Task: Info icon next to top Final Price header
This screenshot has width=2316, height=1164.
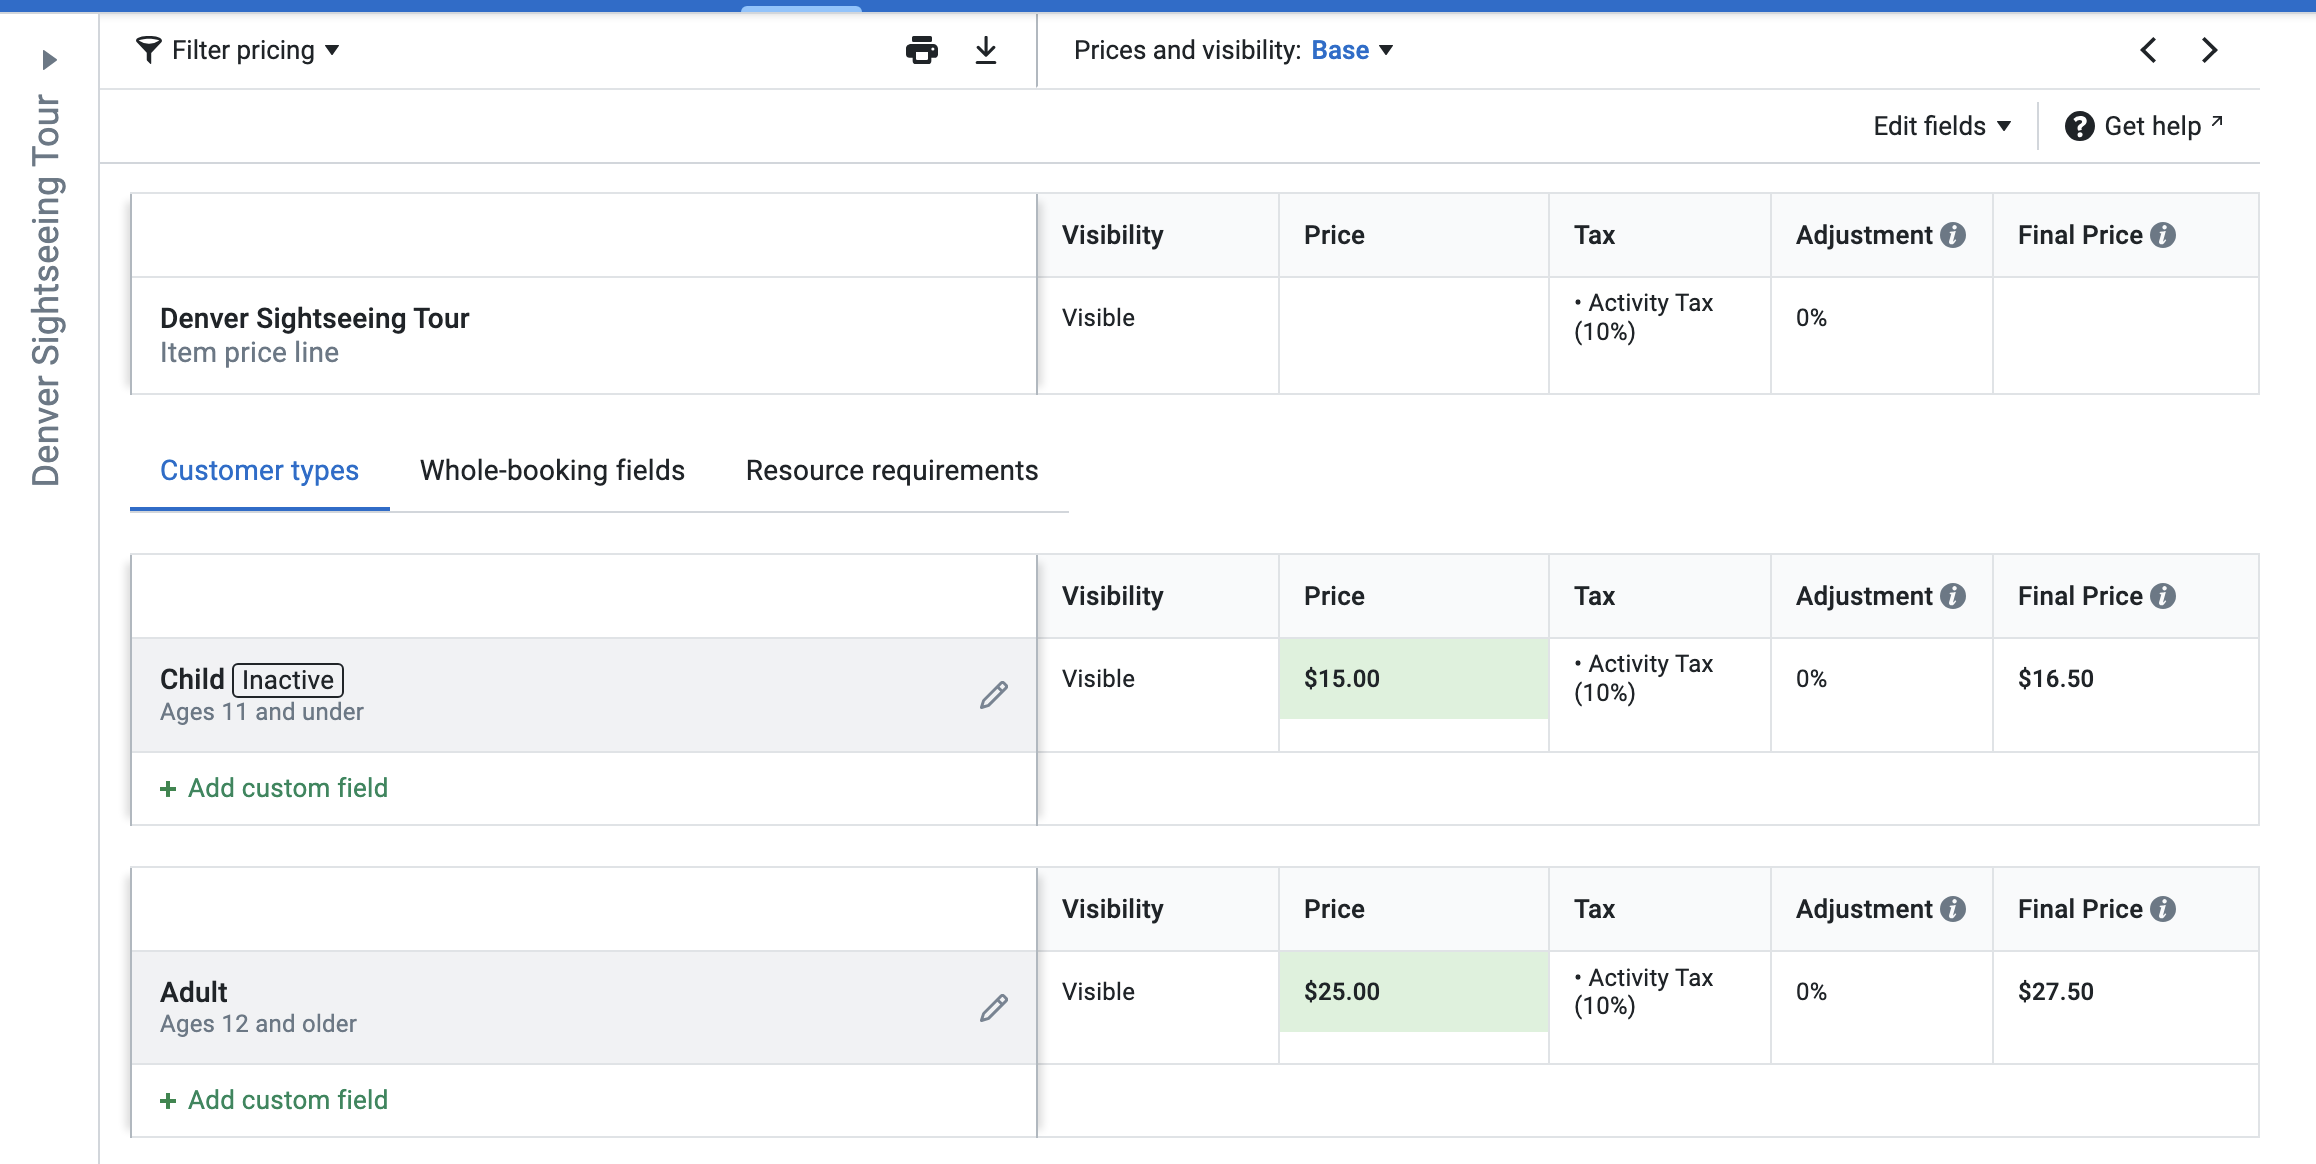Action: (x=2163, y=235)
